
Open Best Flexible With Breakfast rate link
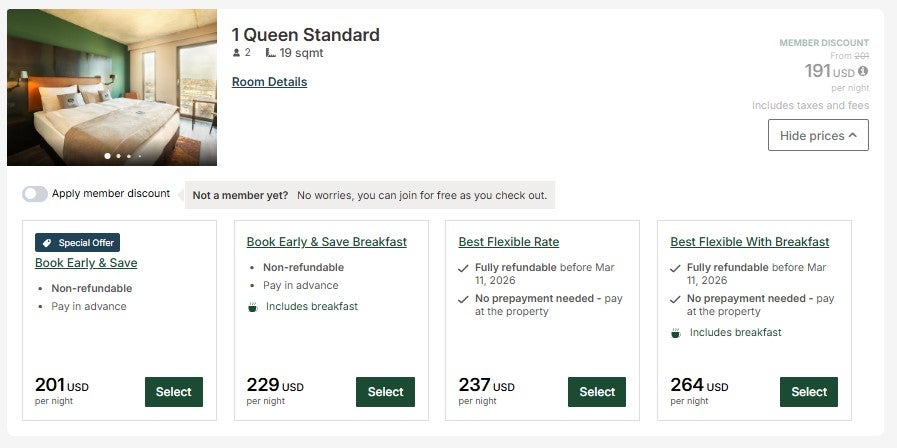[x=750, y=242]
